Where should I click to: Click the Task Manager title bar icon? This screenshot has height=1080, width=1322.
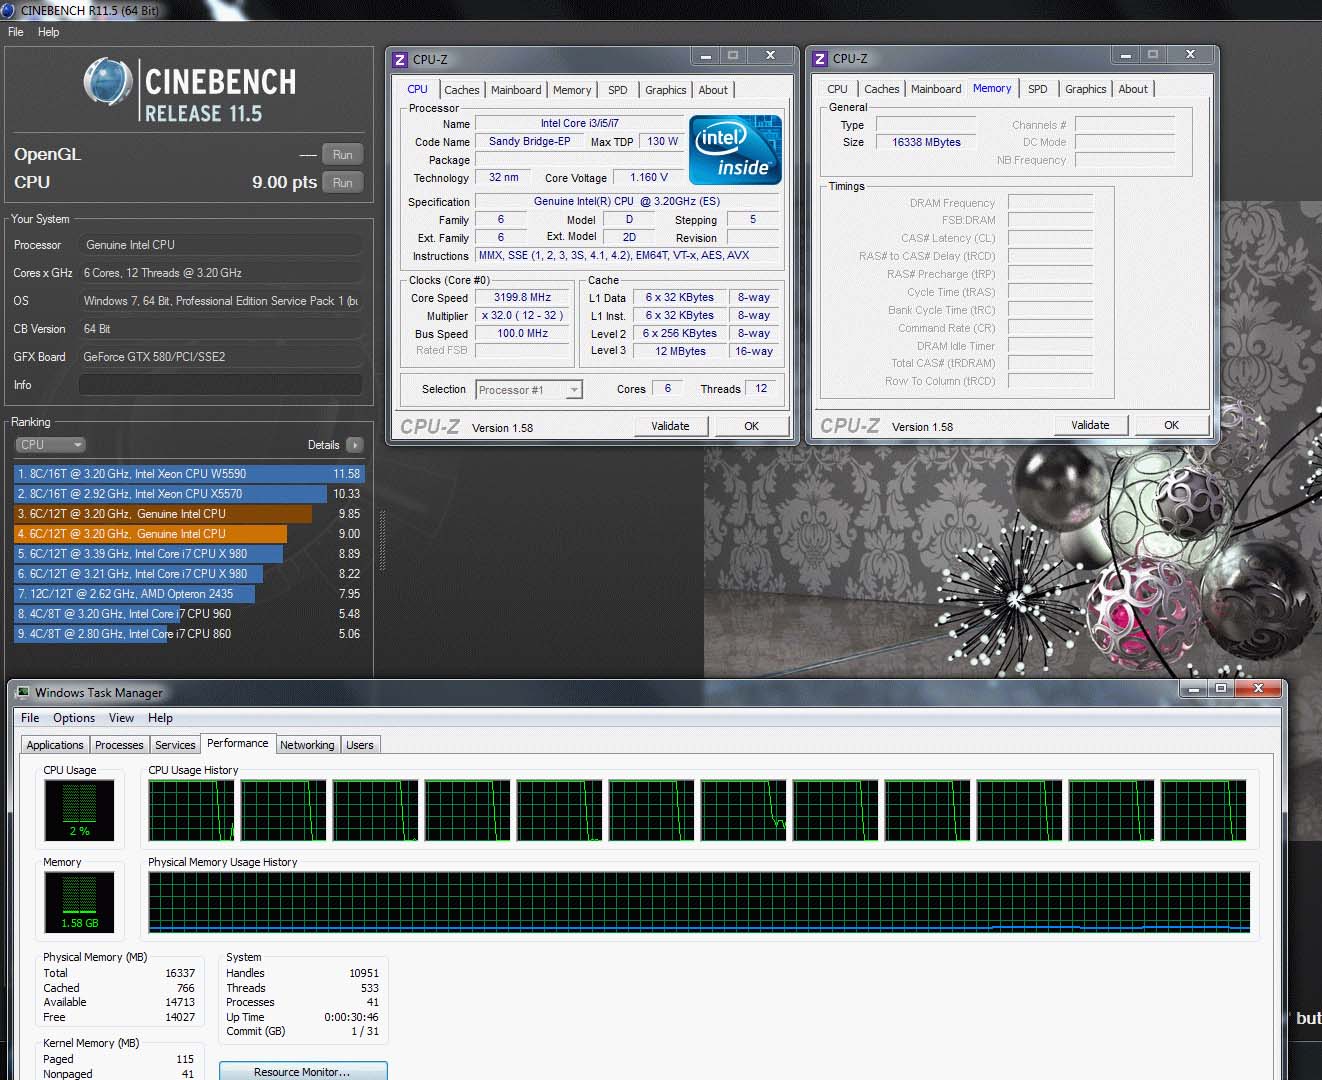(x=23, y=692)
